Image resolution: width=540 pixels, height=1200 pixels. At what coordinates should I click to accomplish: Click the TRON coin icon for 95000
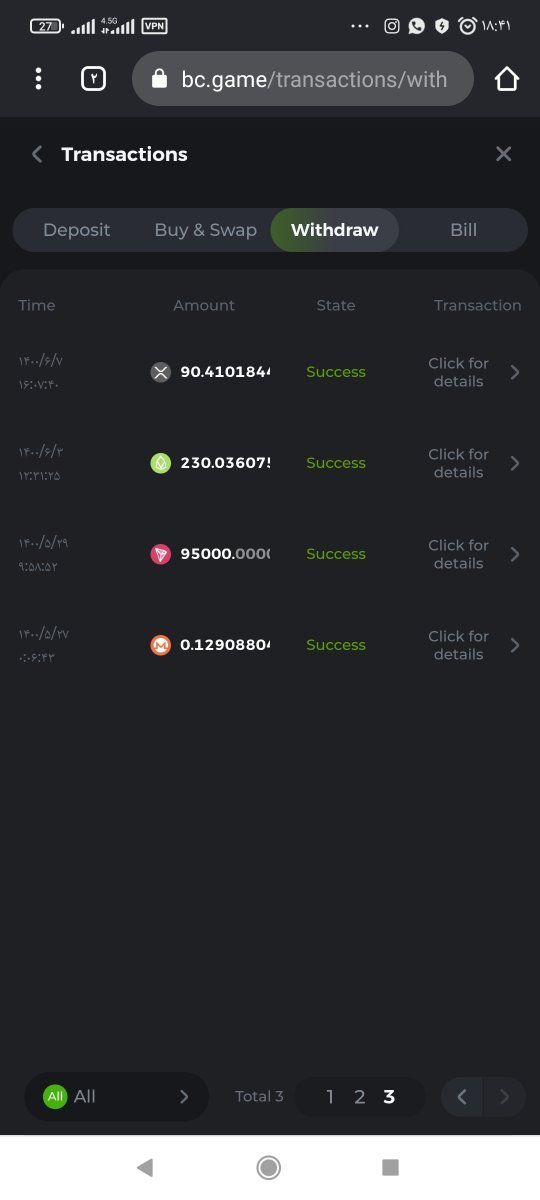tap(161, 554)
